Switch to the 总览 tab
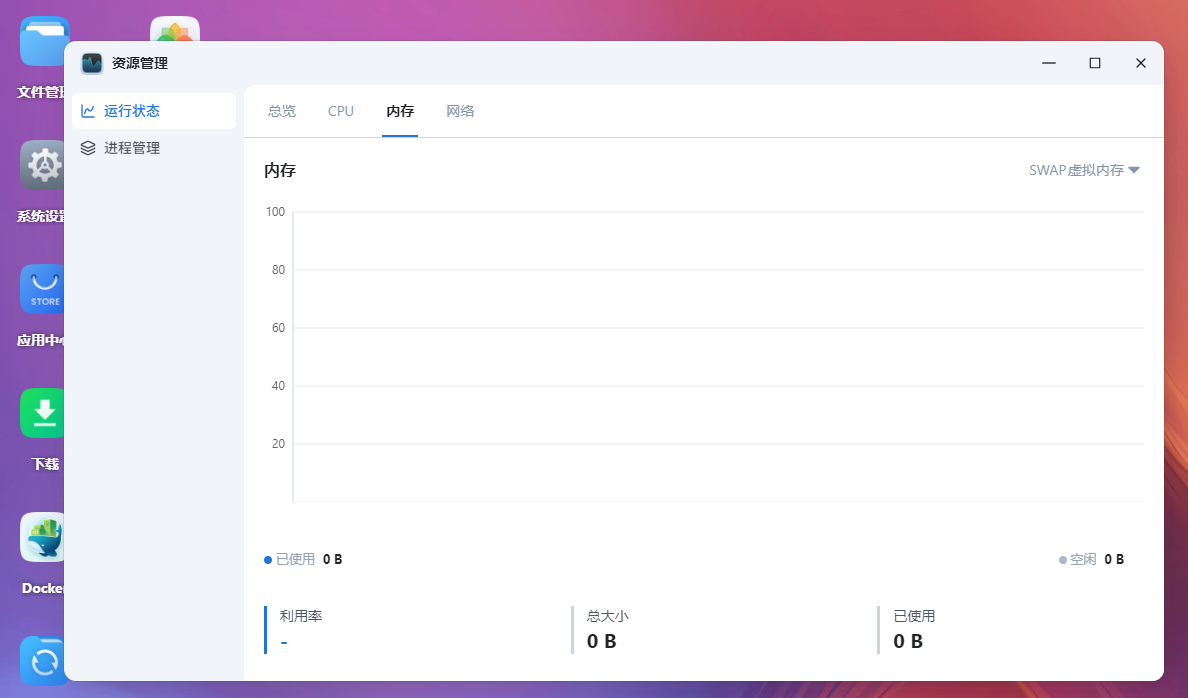 tap(282, 111)
